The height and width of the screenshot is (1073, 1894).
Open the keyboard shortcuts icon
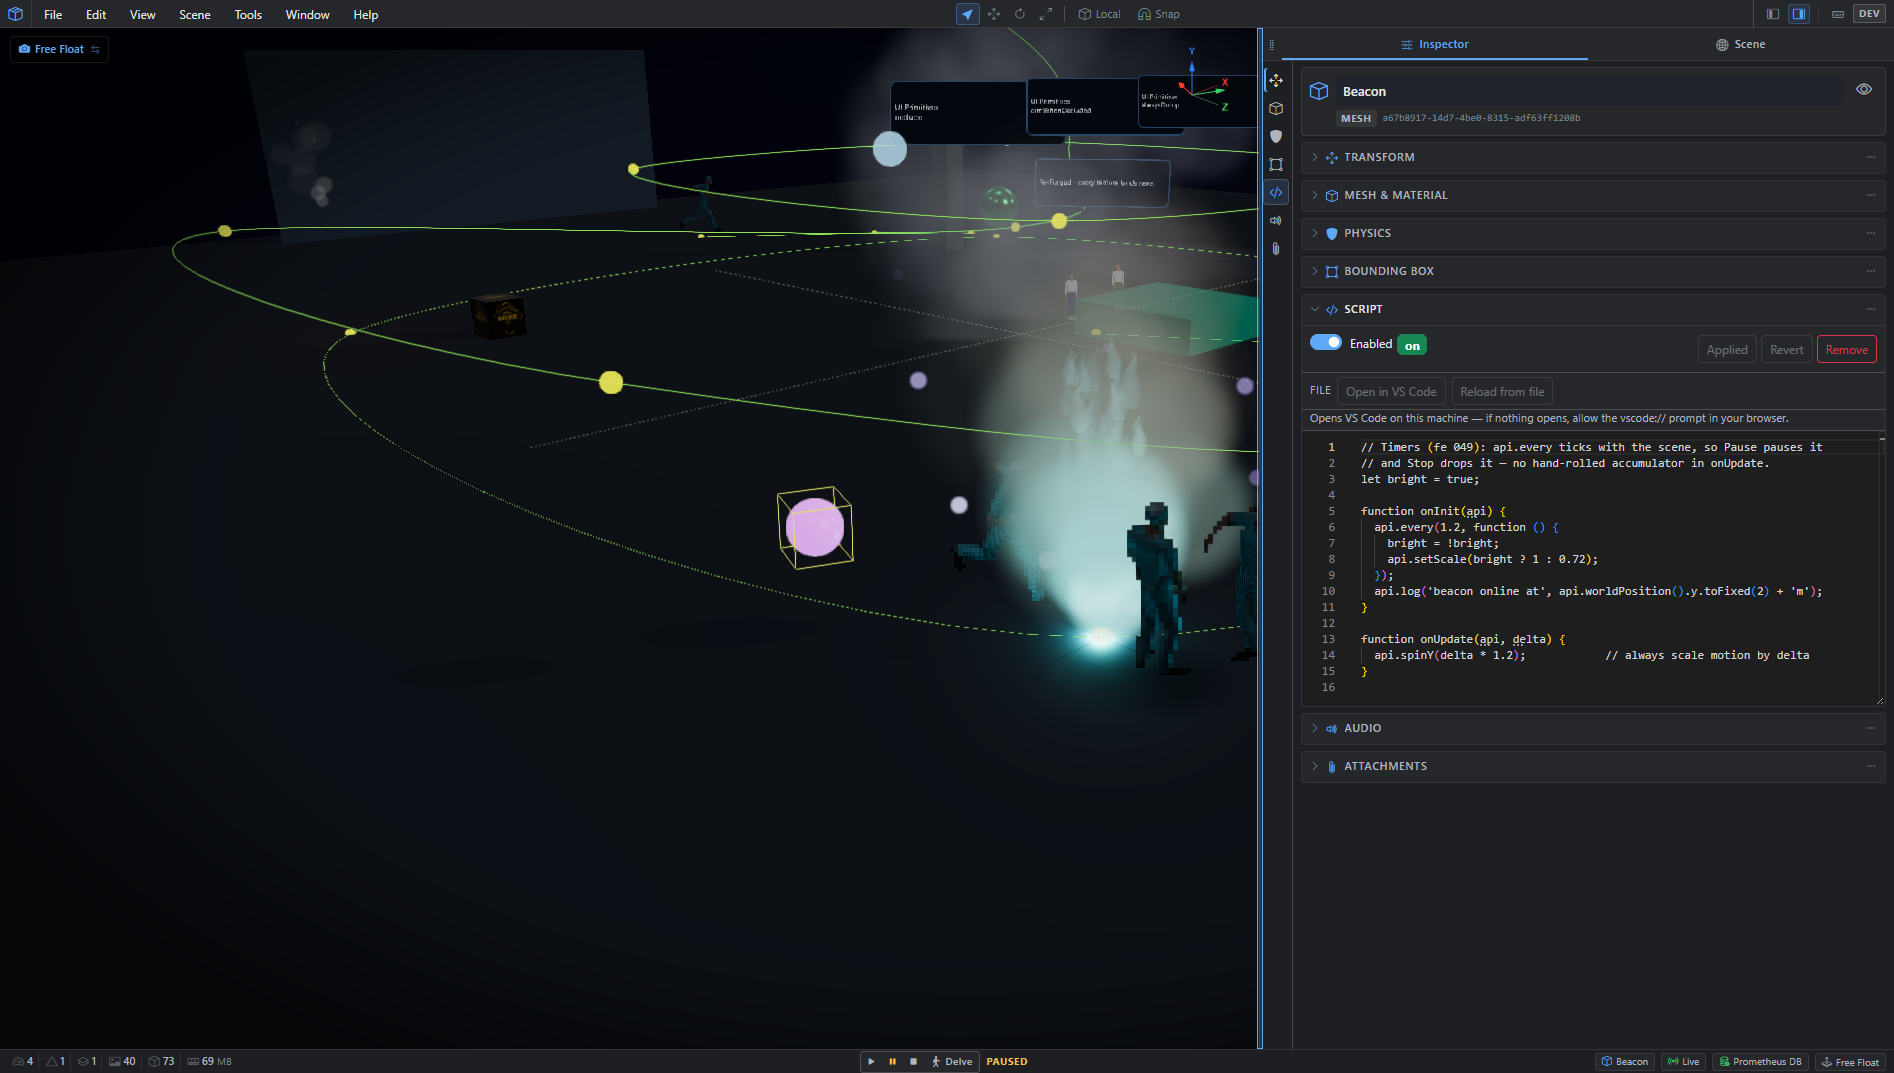click(x=1838, y=14)
